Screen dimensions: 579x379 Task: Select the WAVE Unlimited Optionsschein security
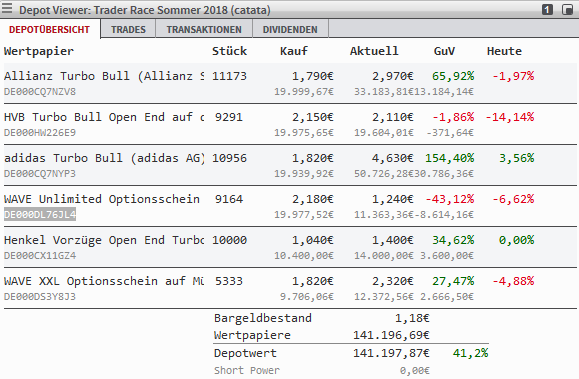pos(102,199)
